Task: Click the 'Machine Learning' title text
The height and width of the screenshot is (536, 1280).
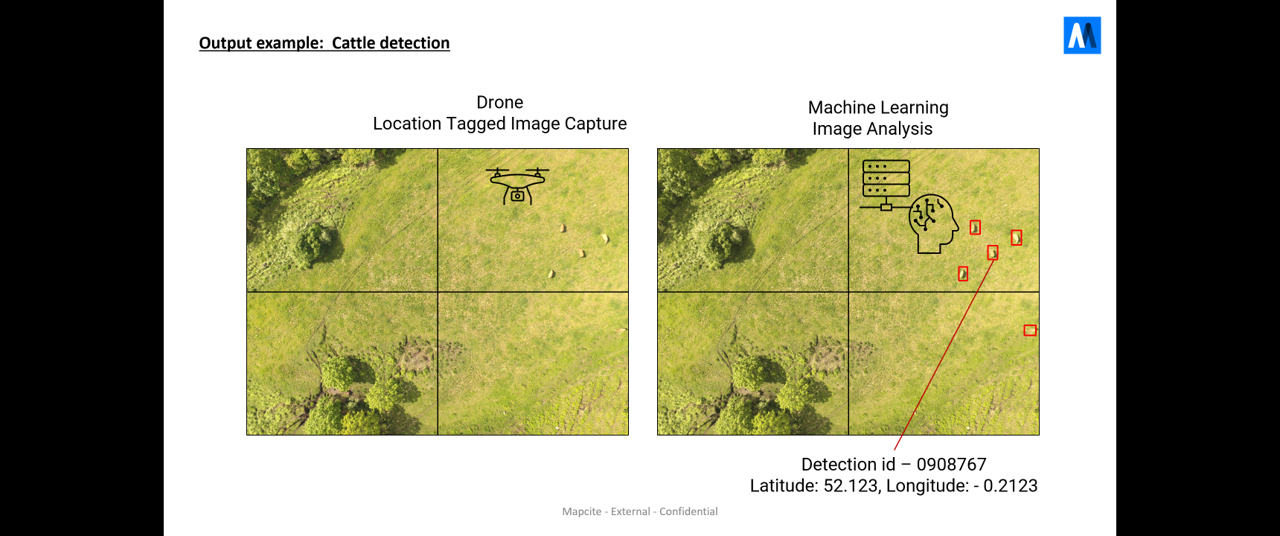Action: [x=878, y=107]
